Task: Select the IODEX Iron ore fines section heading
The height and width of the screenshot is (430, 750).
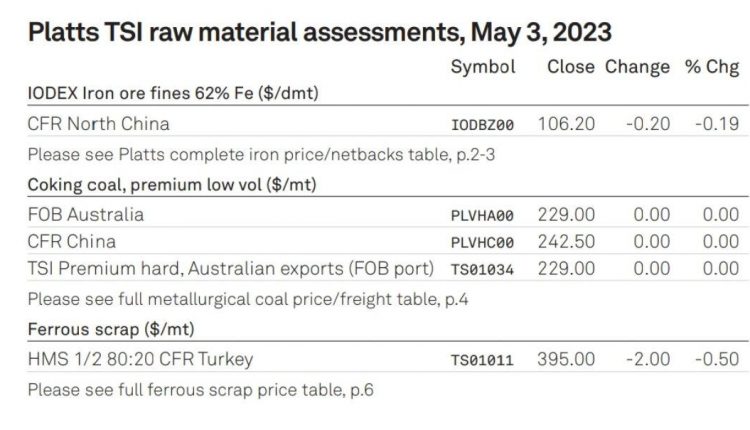Action: pos(173,93)
